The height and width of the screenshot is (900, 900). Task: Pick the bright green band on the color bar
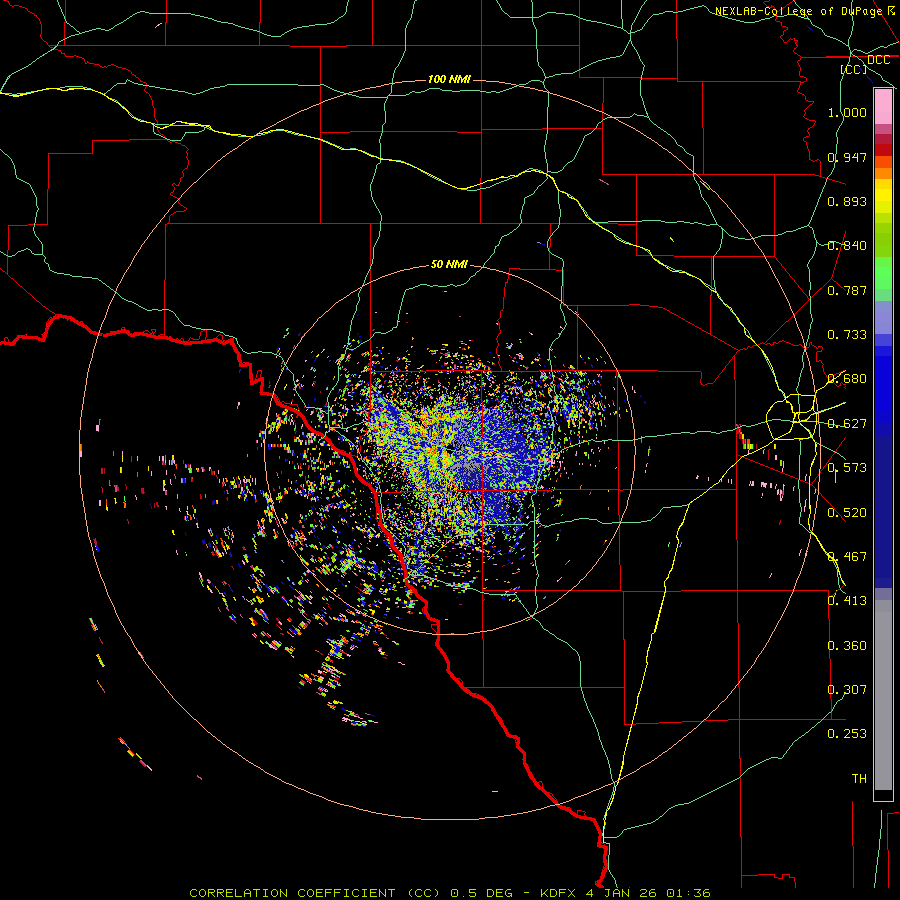[x=883, y=273]
